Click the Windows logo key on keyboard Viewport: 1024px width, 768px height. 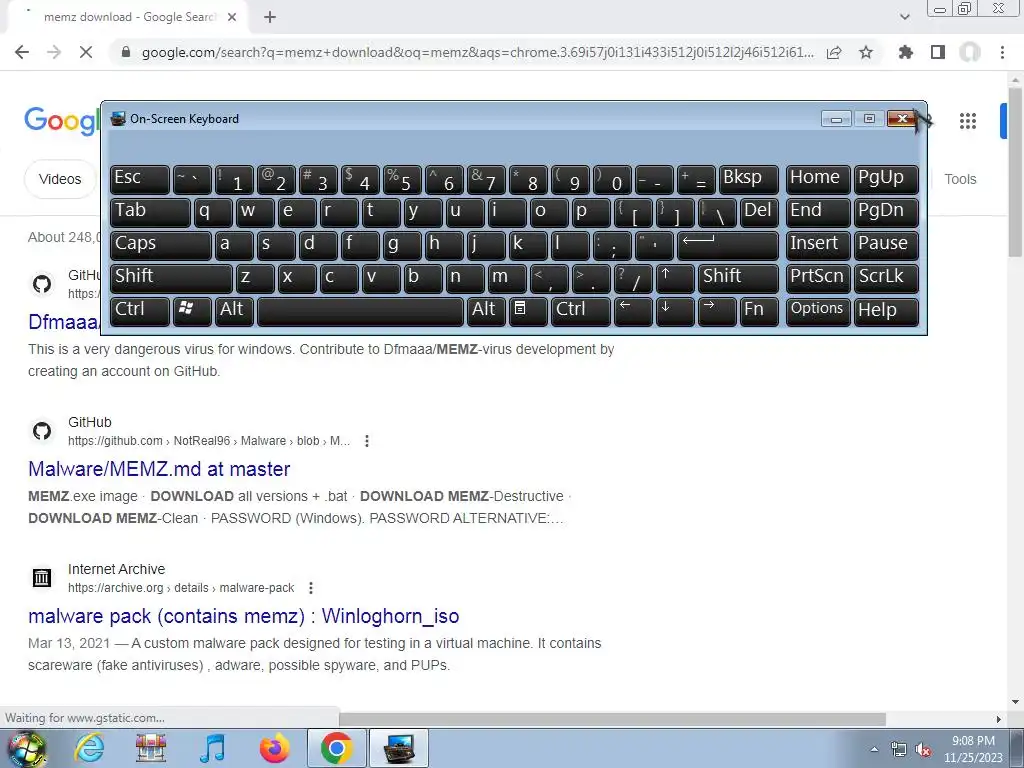pyautogui.click(x=192, y=311)
